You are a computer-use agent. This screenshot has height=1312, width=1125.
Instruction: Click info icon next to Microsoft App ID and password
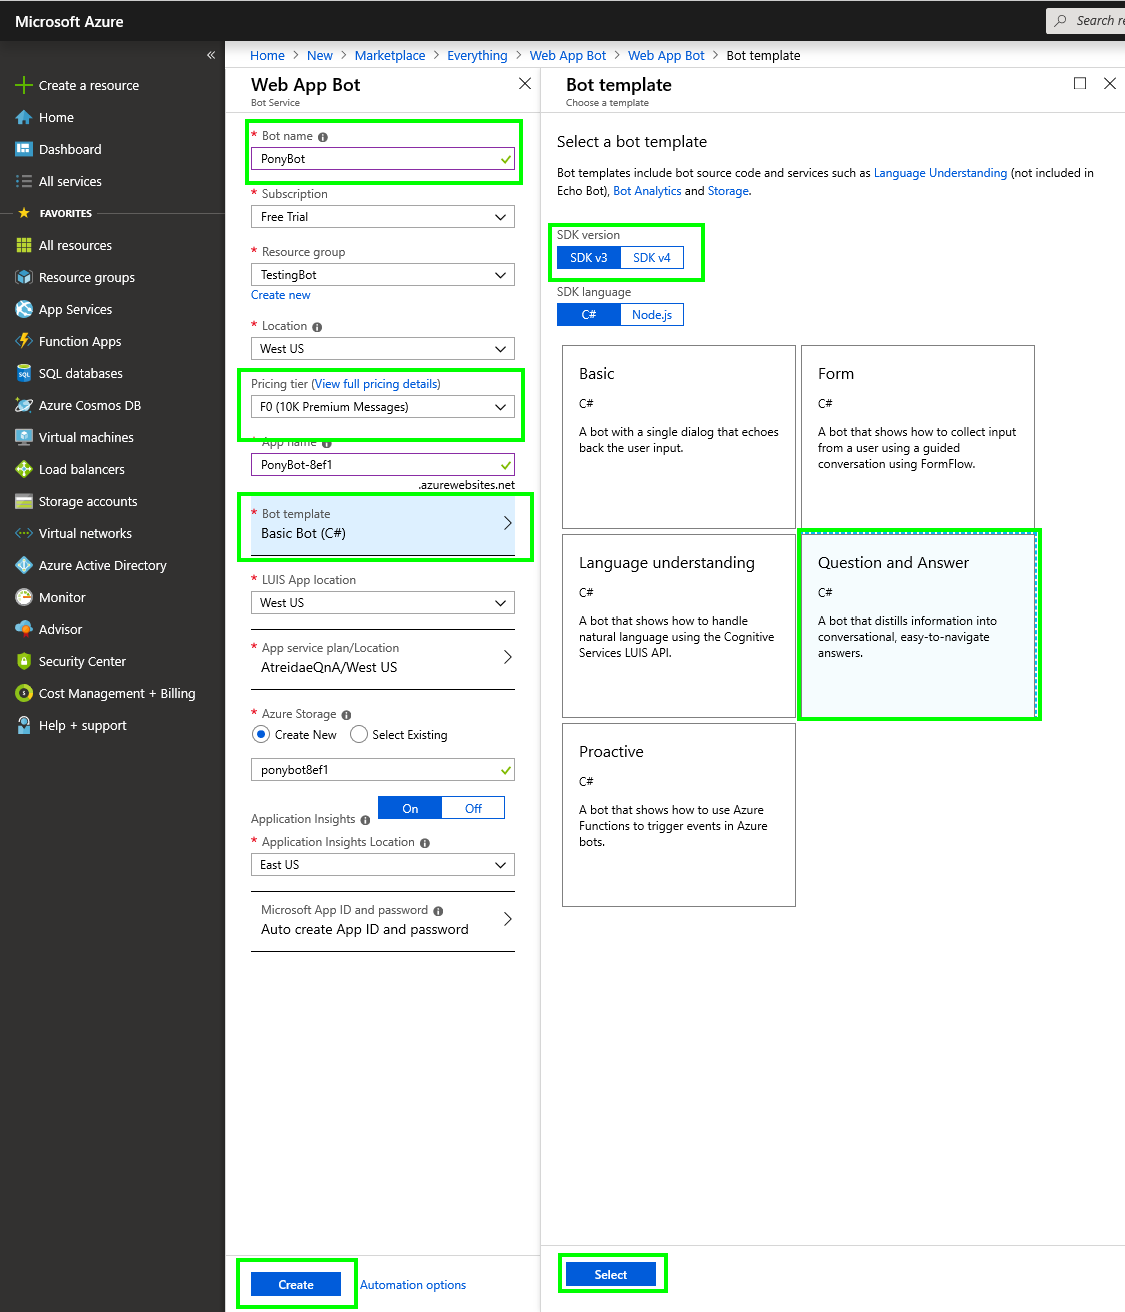click(438, 911)
